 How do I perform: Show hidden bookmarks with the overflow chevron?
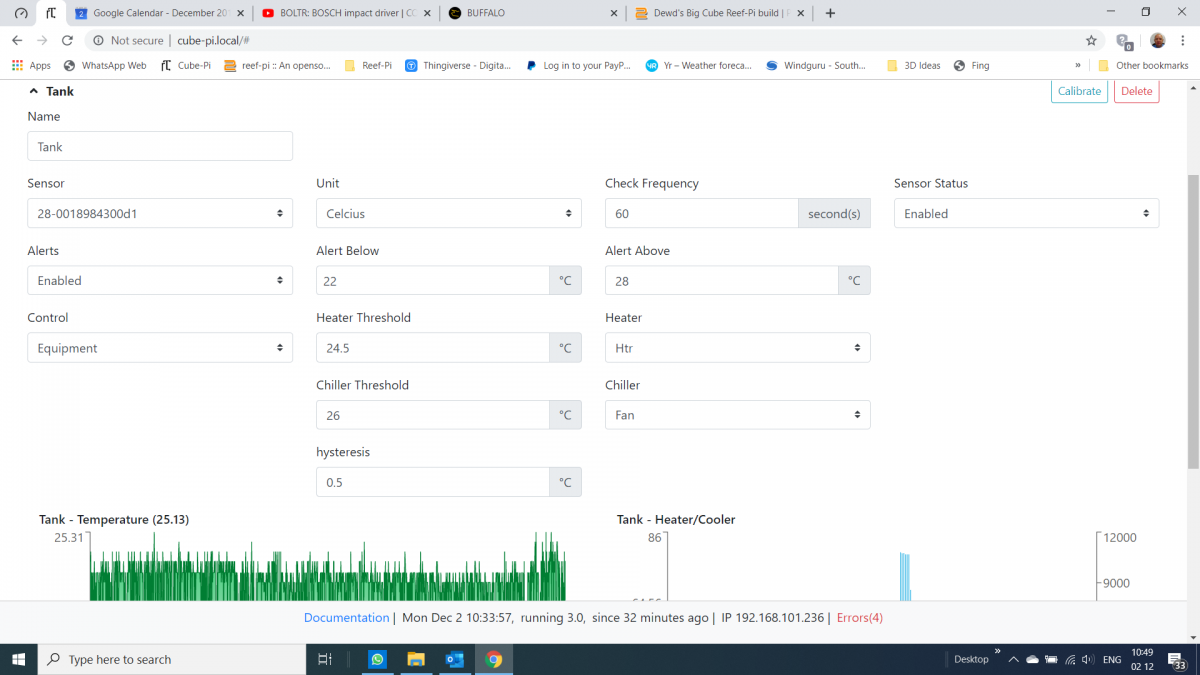1078,65
